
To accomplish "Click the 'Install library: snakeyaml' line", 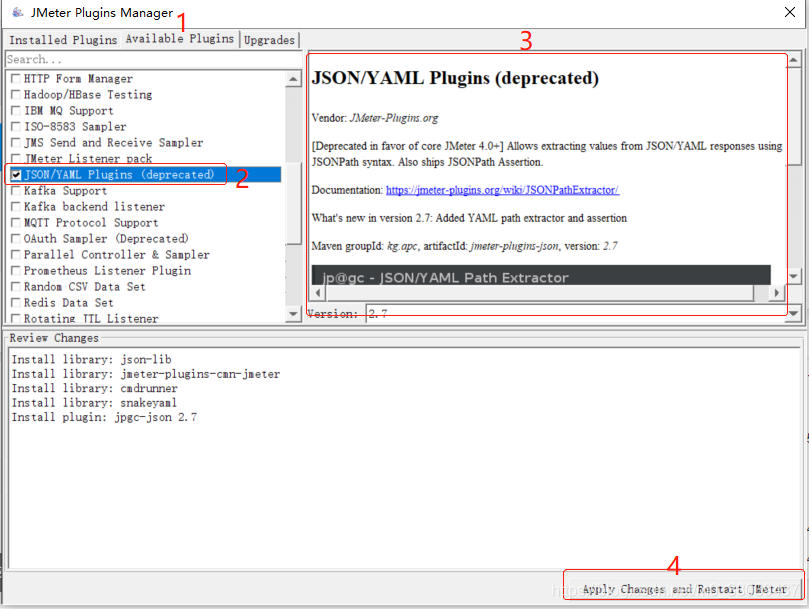I will [94, 403].
